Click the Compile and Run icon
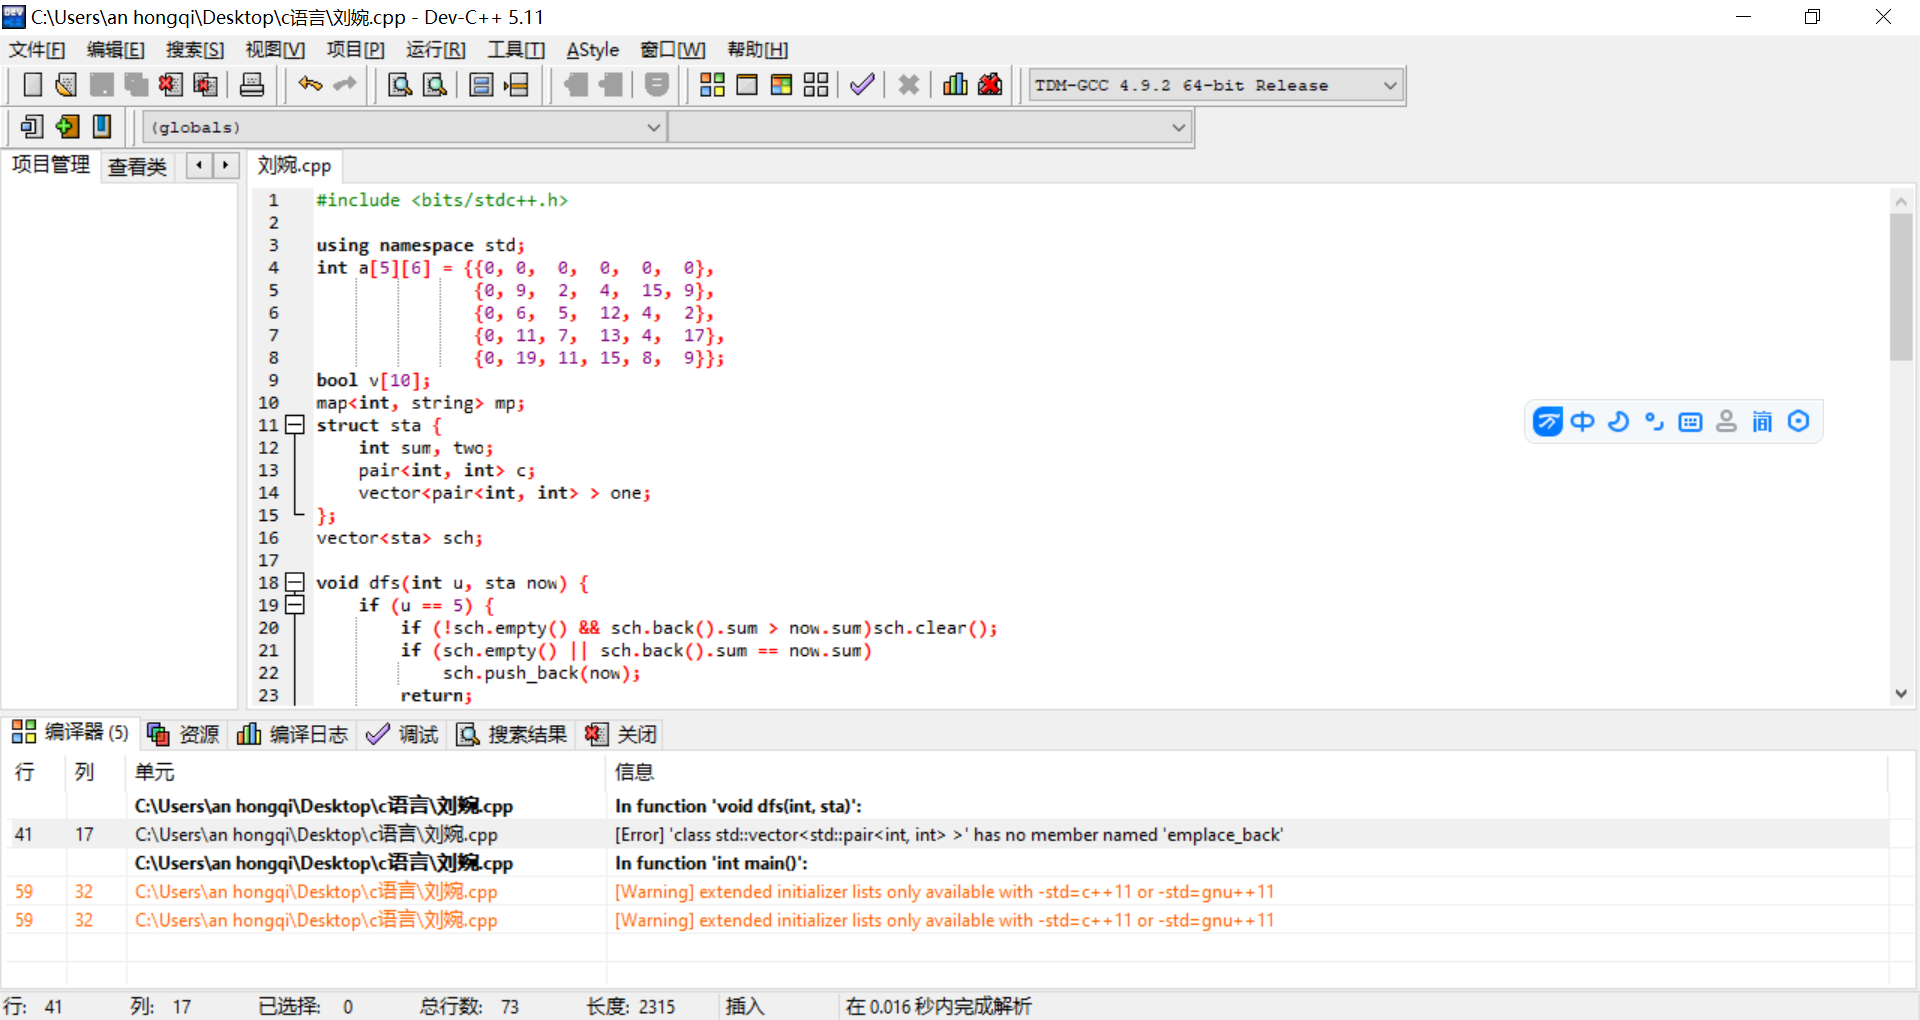1920x1020 pixels. click(782, 85)
